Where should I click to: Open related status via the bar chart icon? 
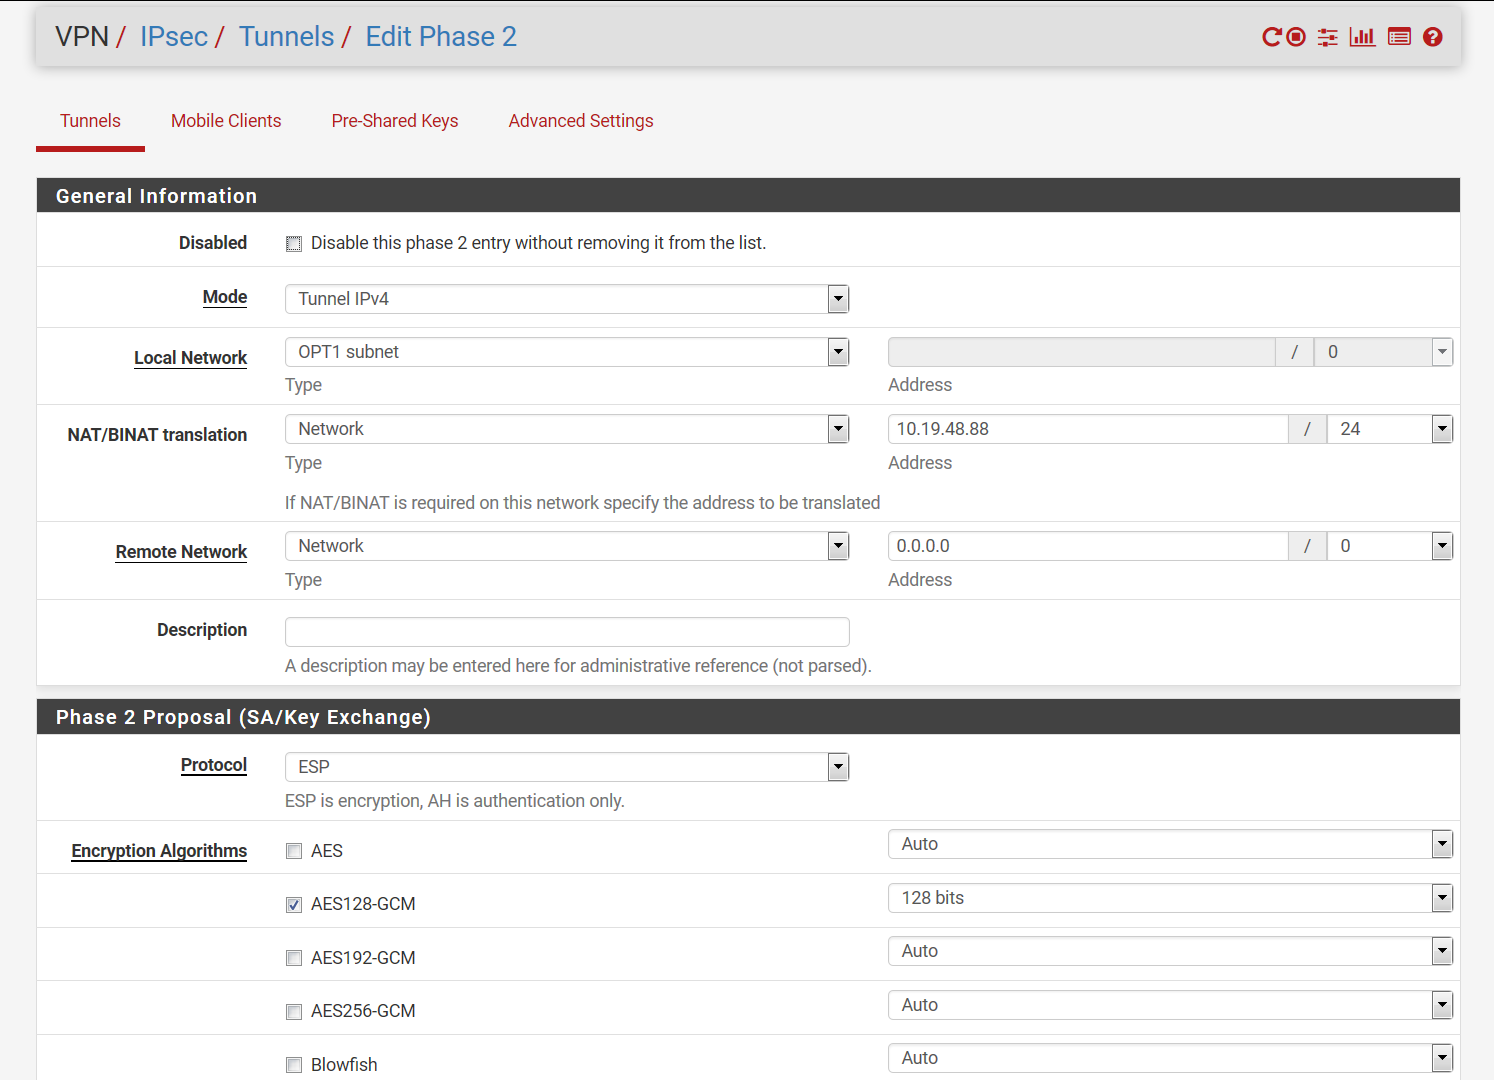1362,37
